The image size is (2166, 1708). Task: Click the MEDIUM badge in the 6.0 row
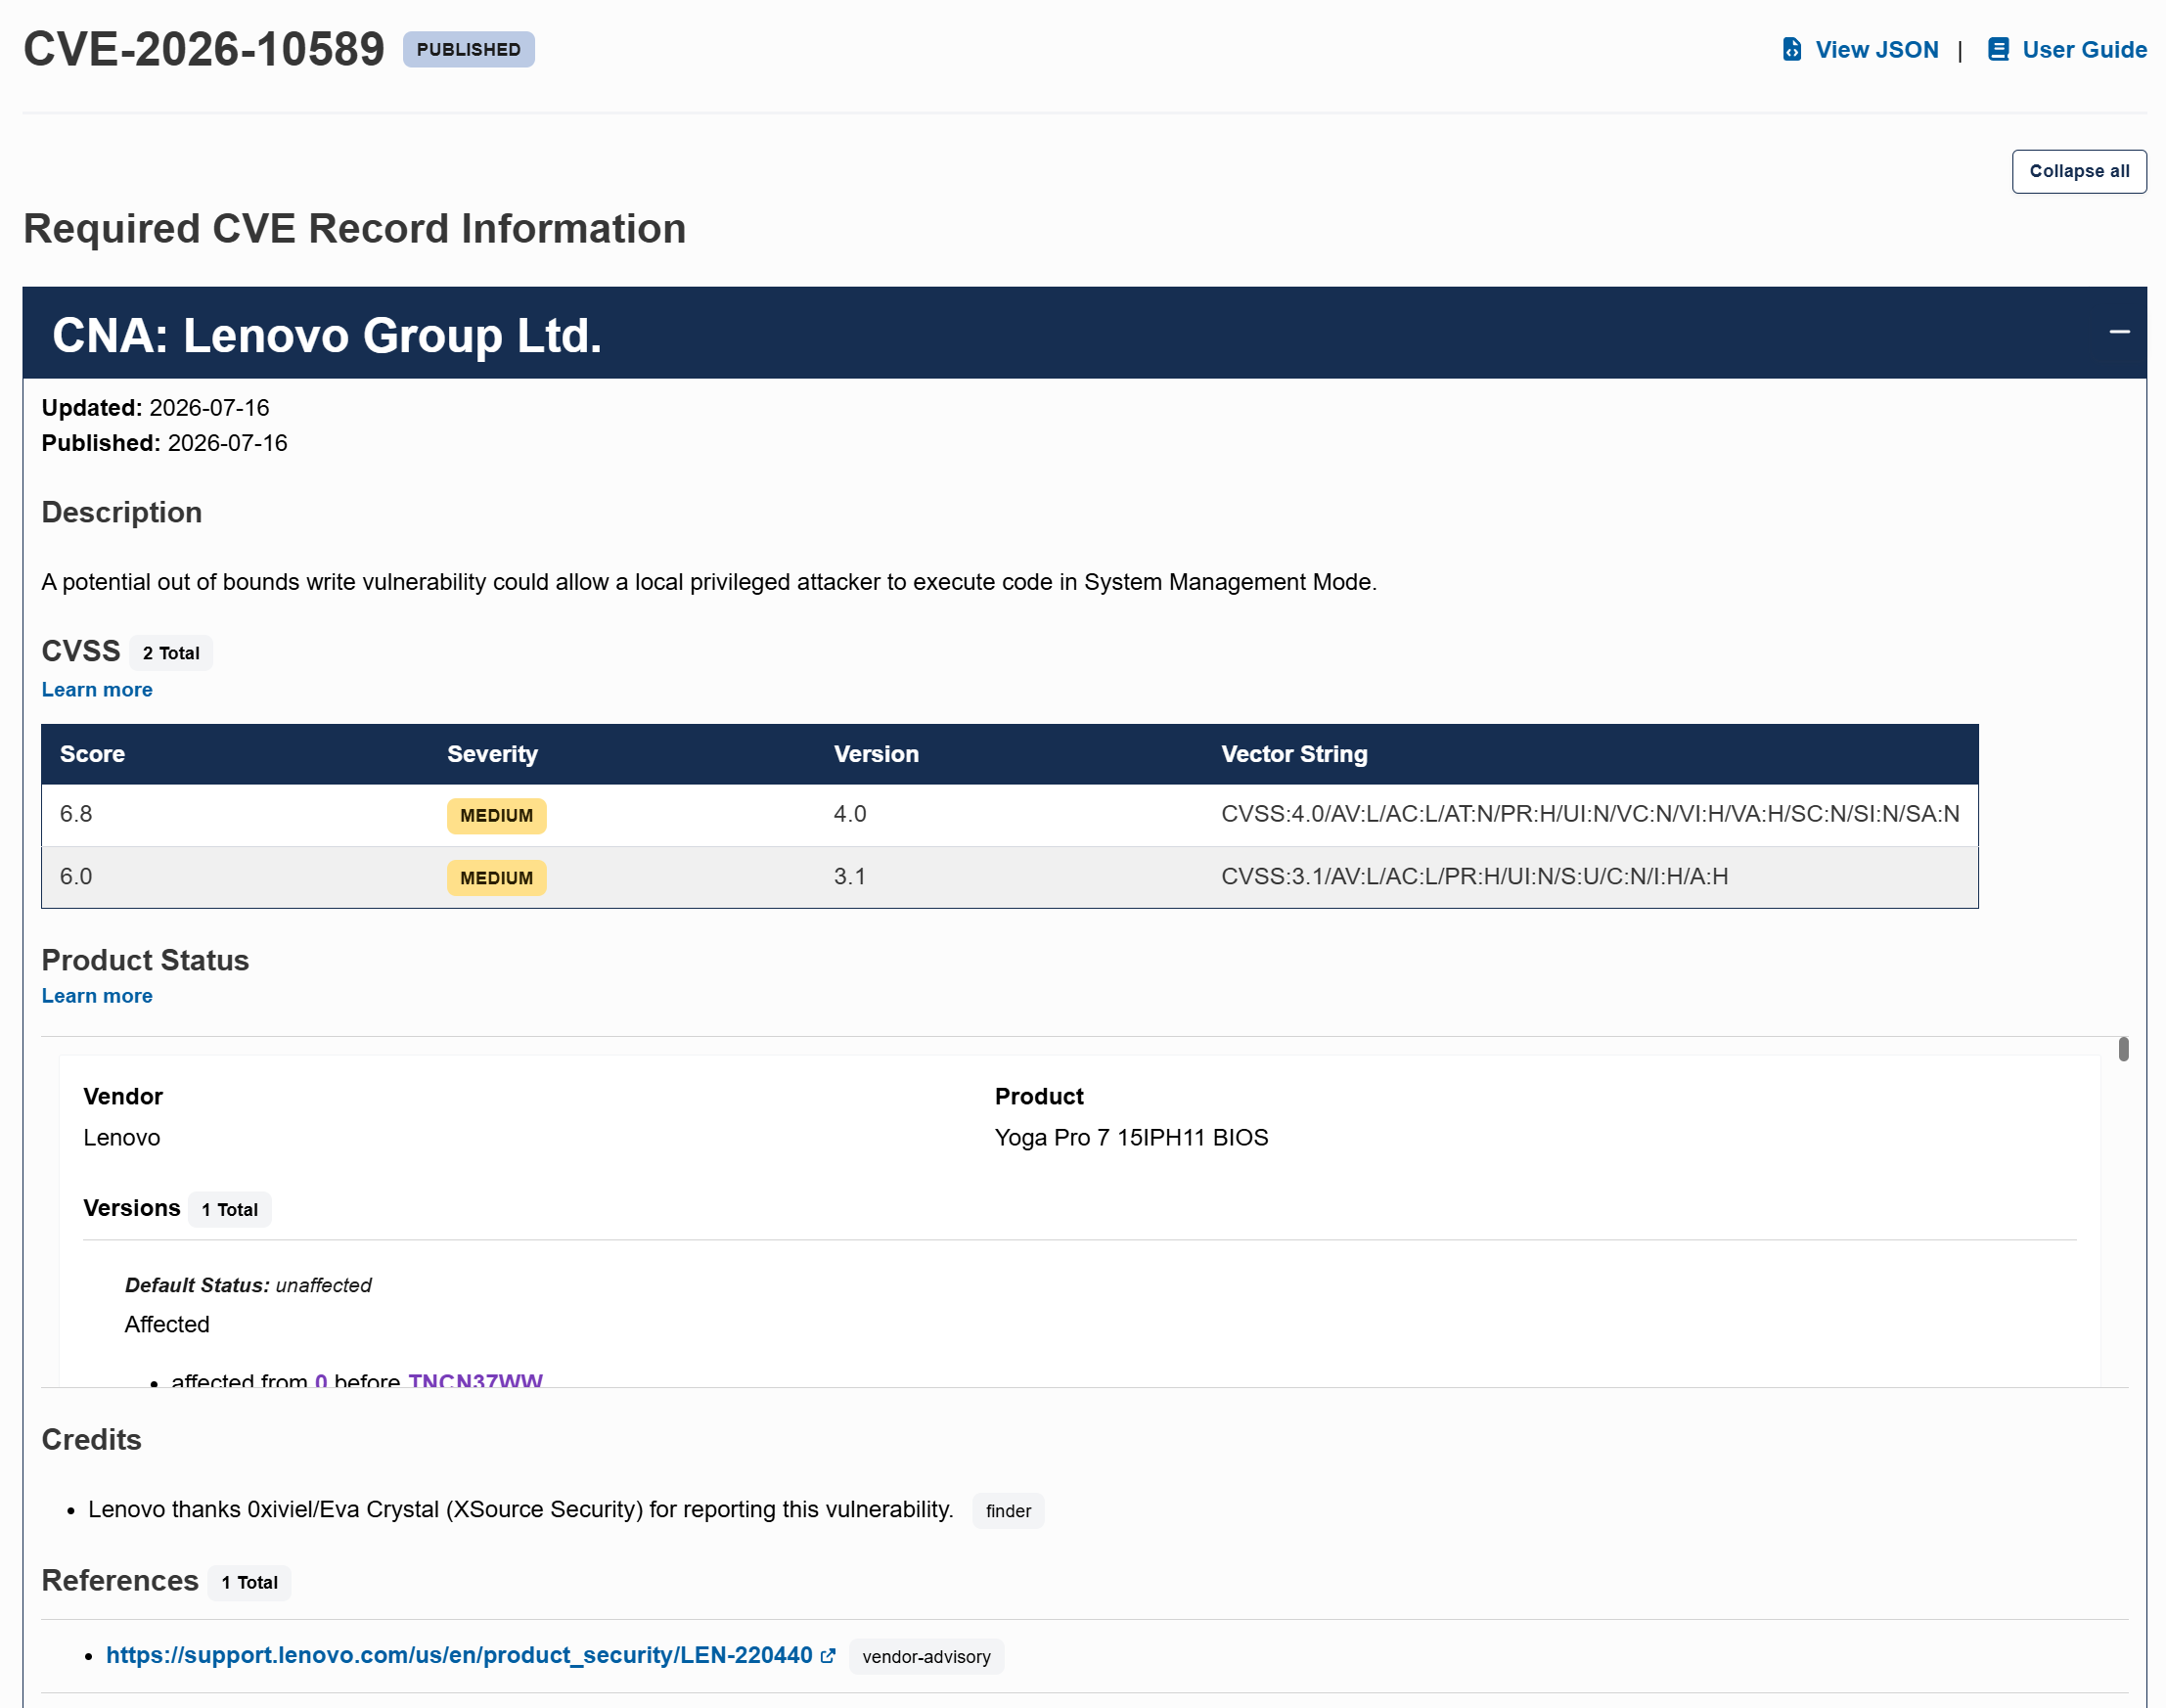[x=496, y=878]
